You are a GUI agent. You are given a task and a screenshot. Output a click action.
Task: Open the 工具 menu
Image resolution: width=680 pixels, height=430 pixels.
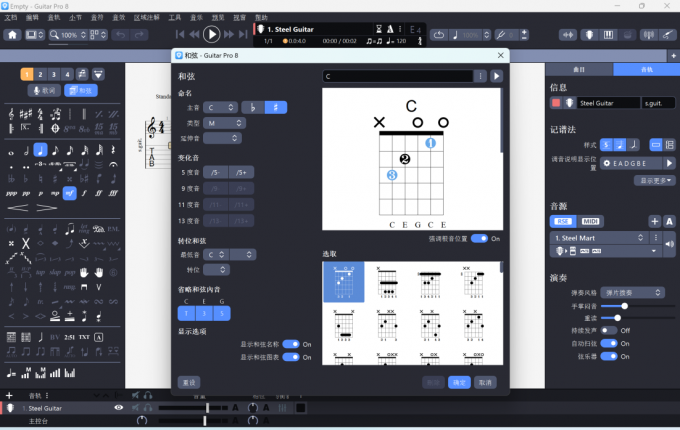pos(175,18)
